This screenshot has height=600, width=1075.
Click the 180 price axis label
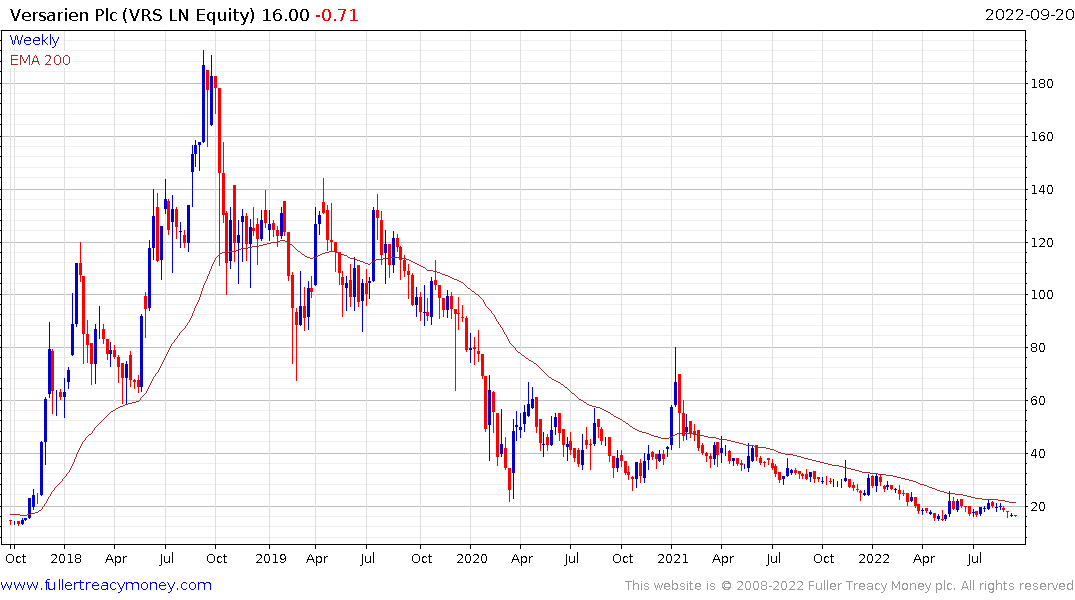pyautogui.click(x=1042, y=84)
